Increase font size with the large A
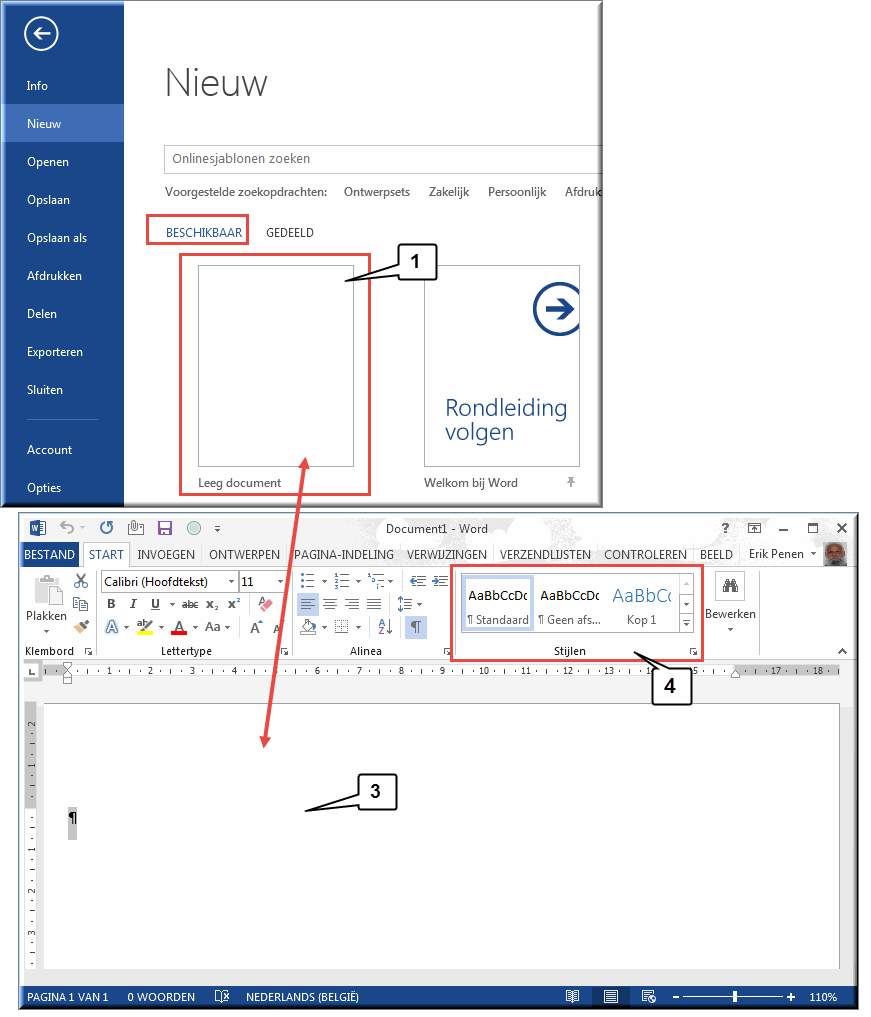 256,627
